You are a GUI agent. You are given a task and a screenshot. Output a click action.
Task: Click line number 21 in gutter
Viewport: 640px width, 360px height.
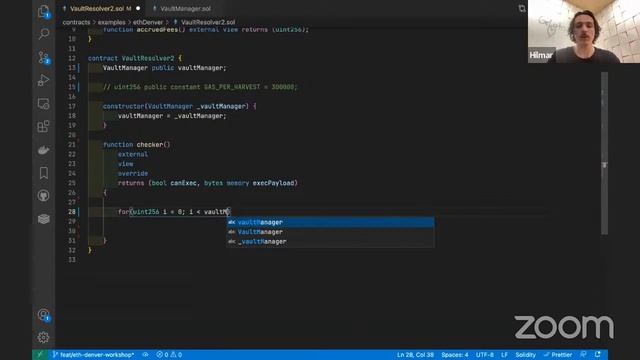[72, 144]
